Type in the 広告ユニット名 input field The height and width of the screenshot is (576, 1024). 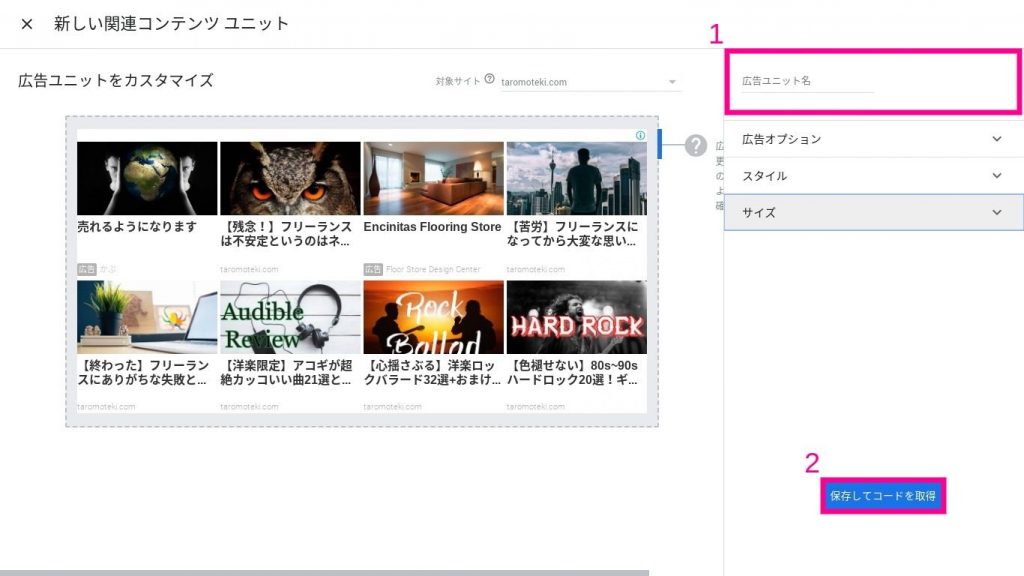point(807,81)
